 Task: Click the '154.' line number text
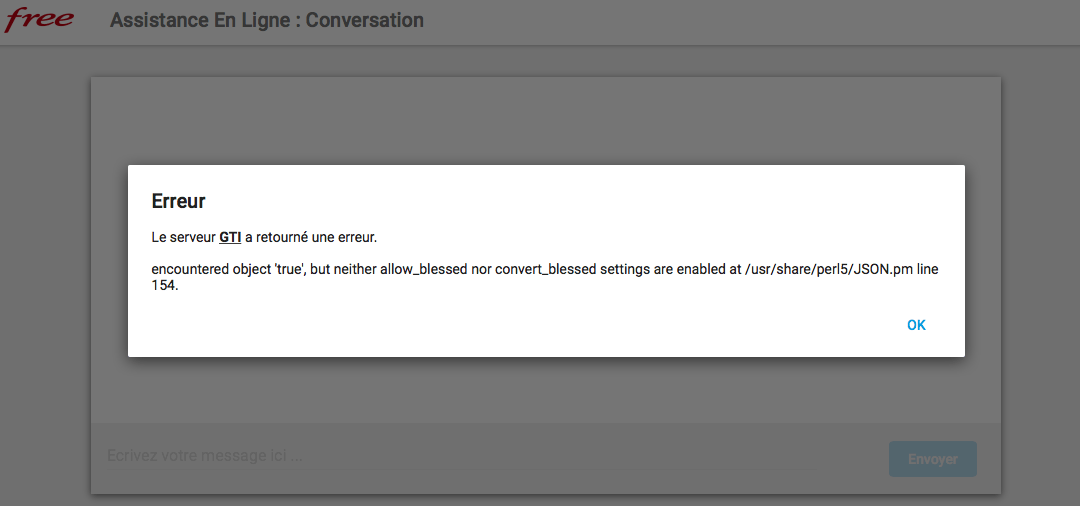164,285
